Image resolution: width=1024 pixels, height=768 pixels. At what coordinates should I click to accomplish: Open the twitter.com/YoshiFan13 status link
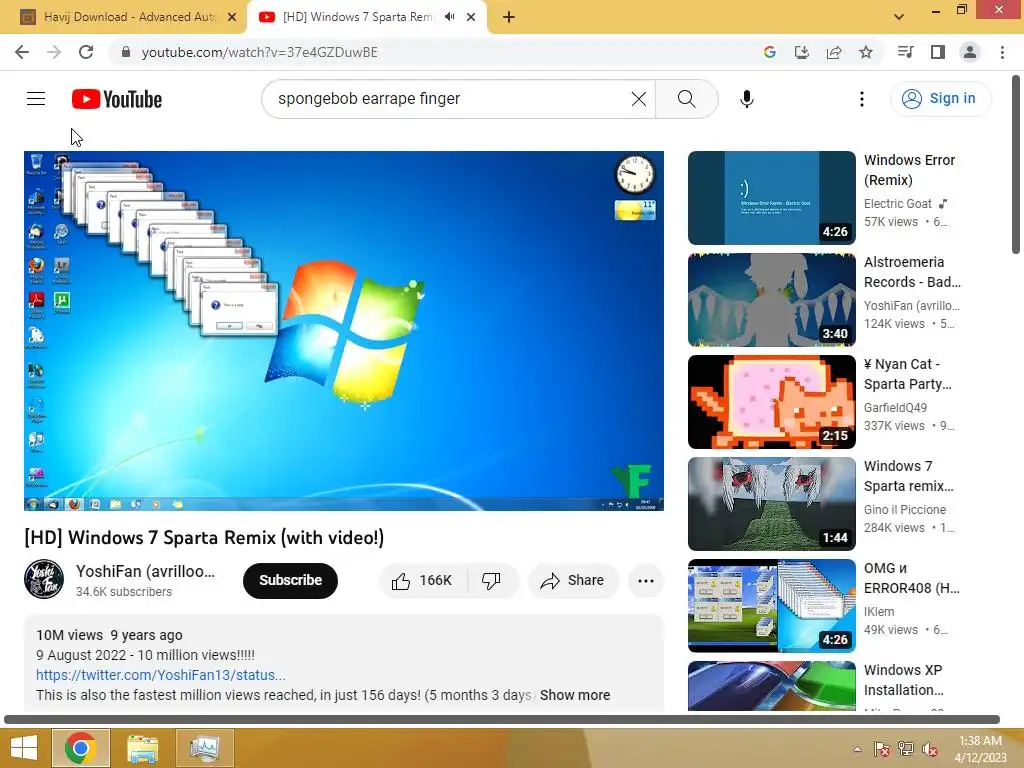click(161, 675)
